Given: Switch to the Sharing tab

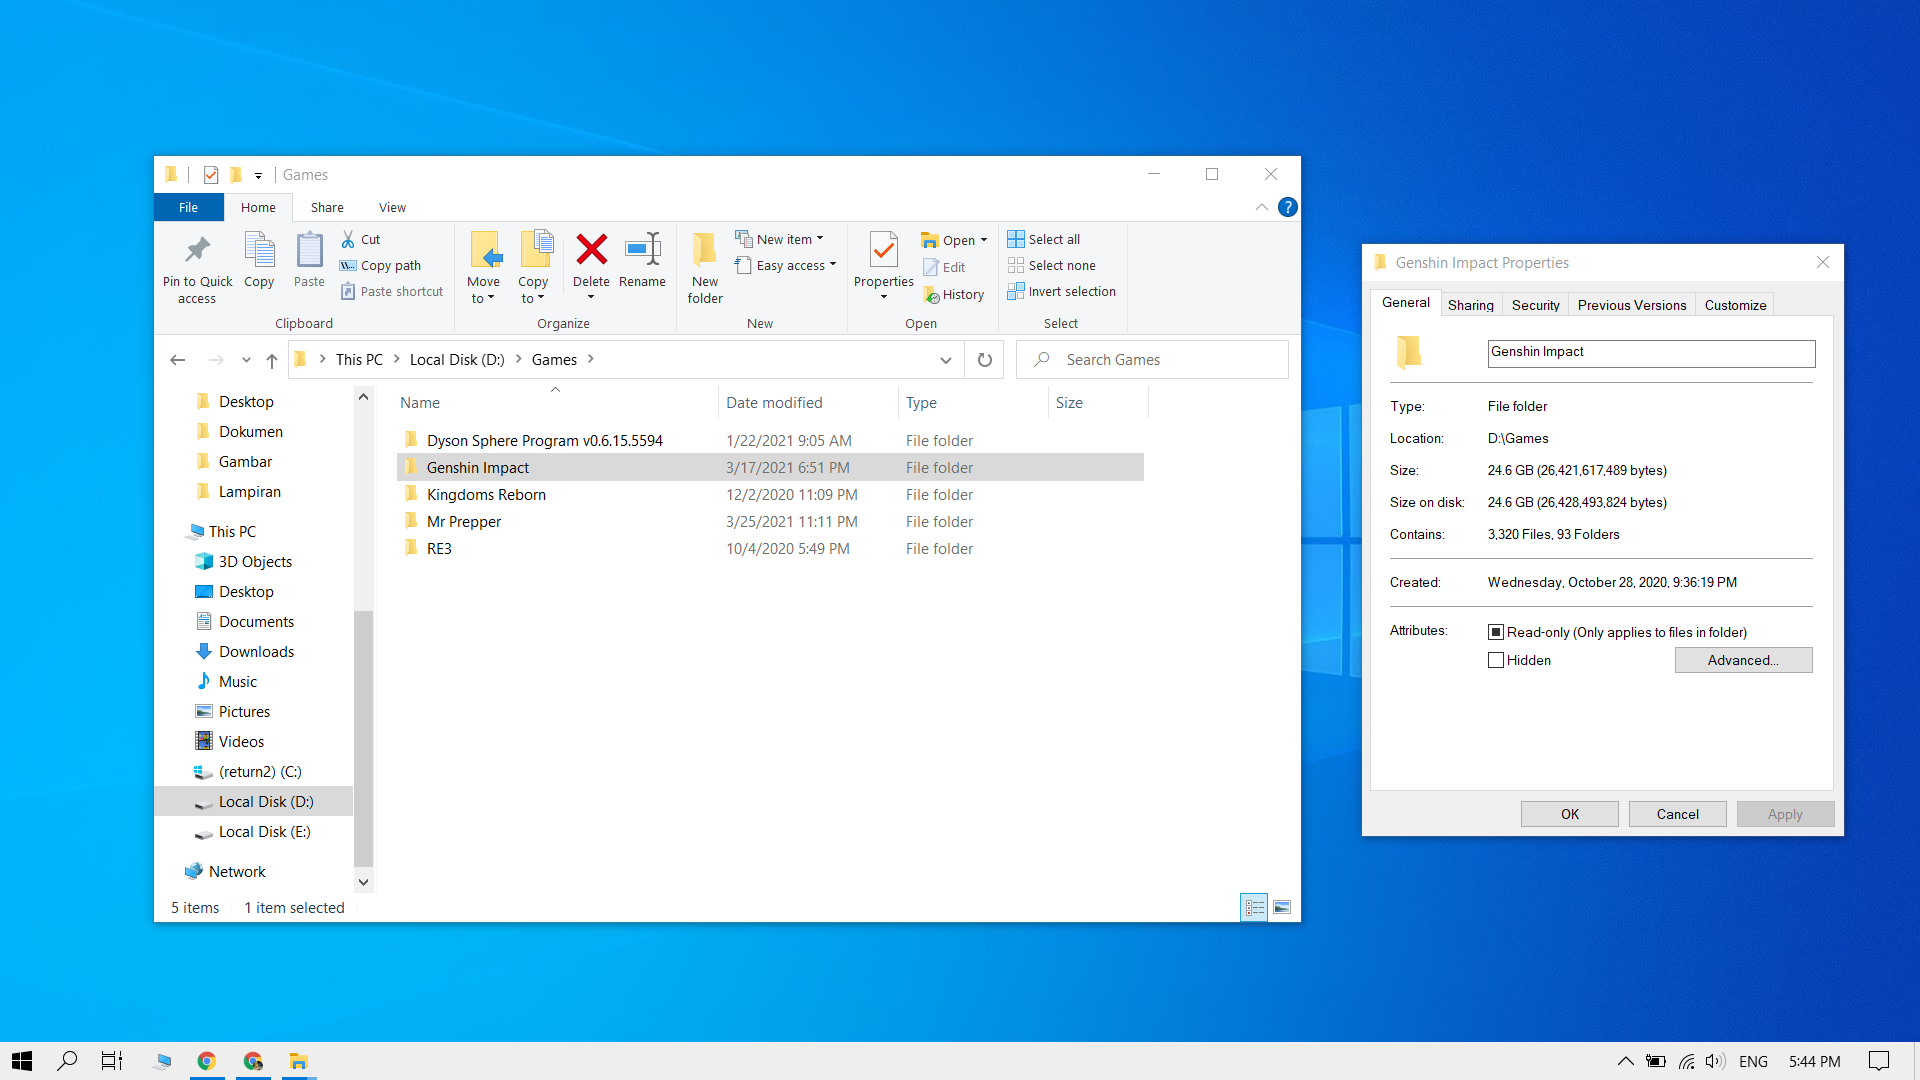Looking at the screenshot, I should pos(1471,305).
